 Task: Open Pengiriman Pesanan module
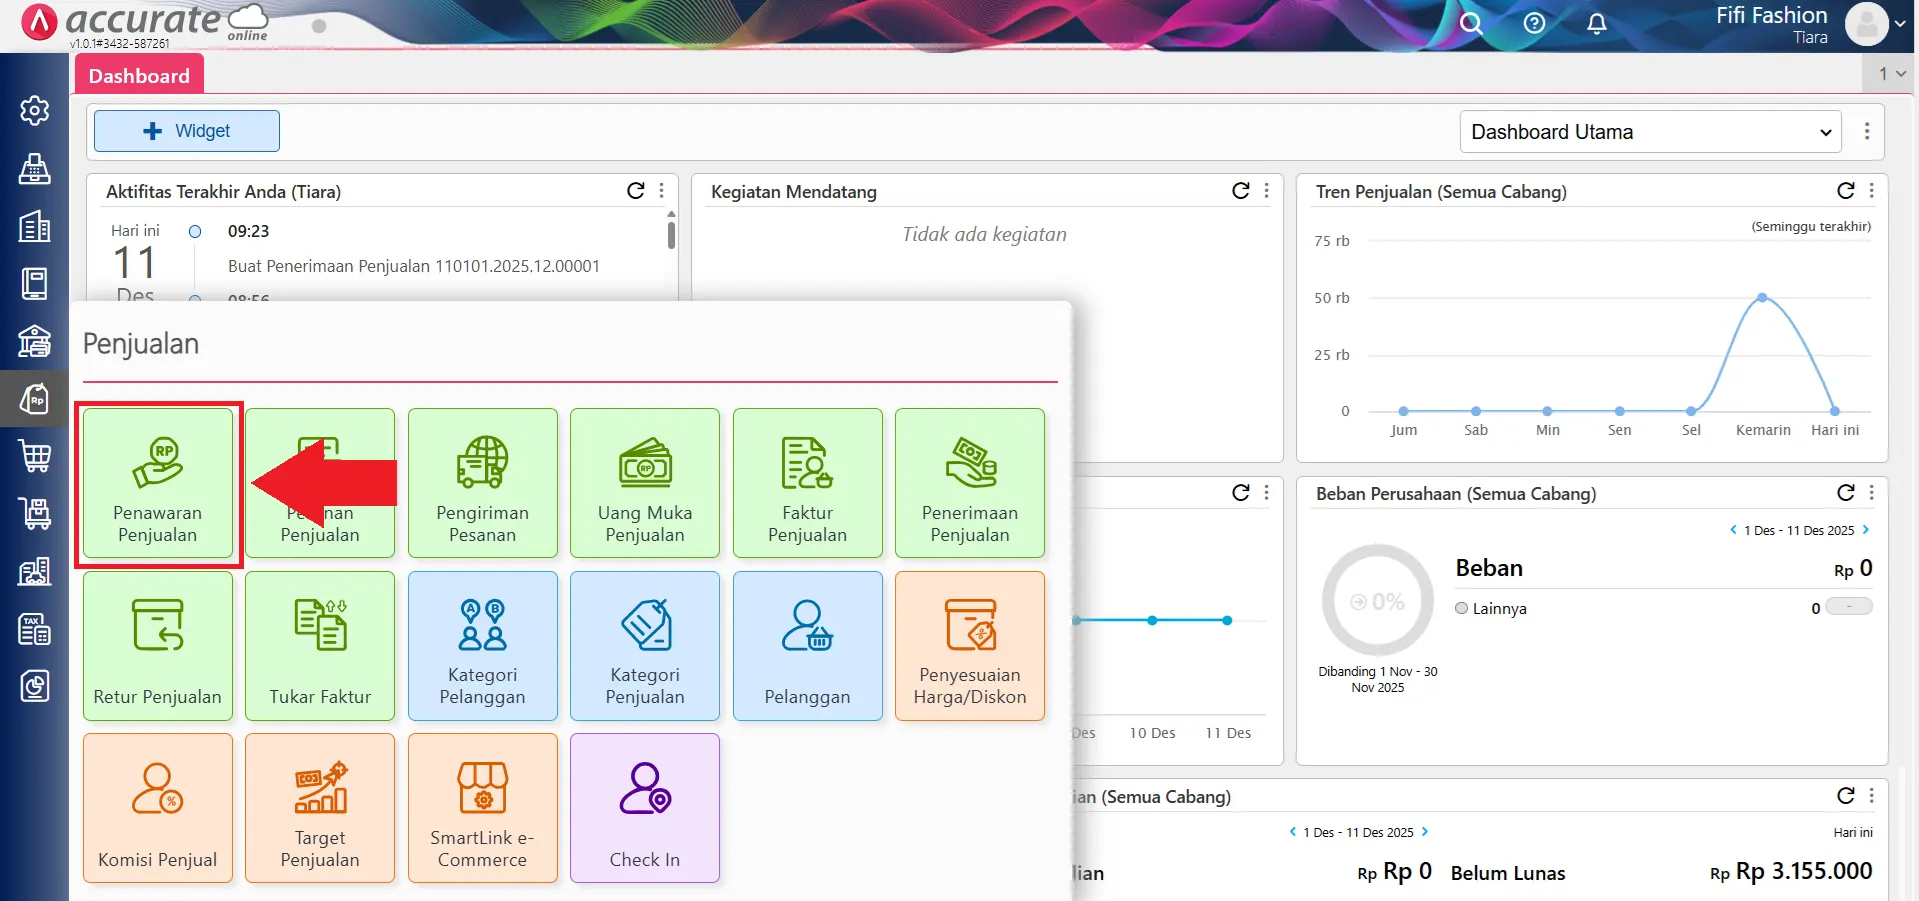482,484
